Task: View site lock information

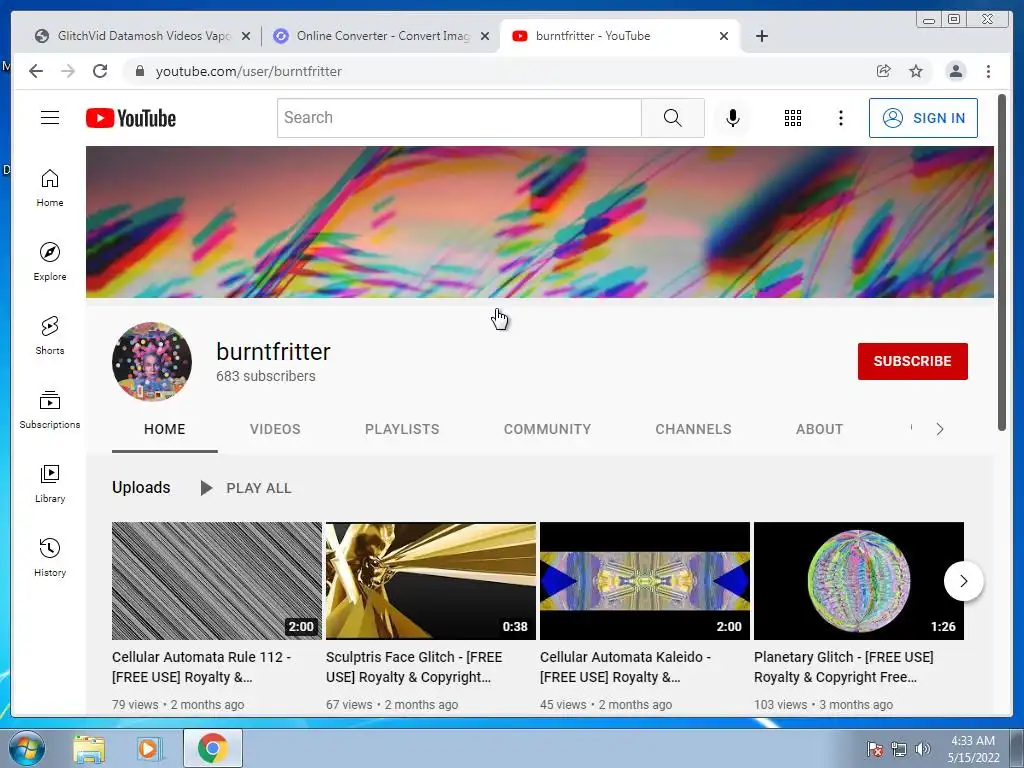Action: pos(139,71)
